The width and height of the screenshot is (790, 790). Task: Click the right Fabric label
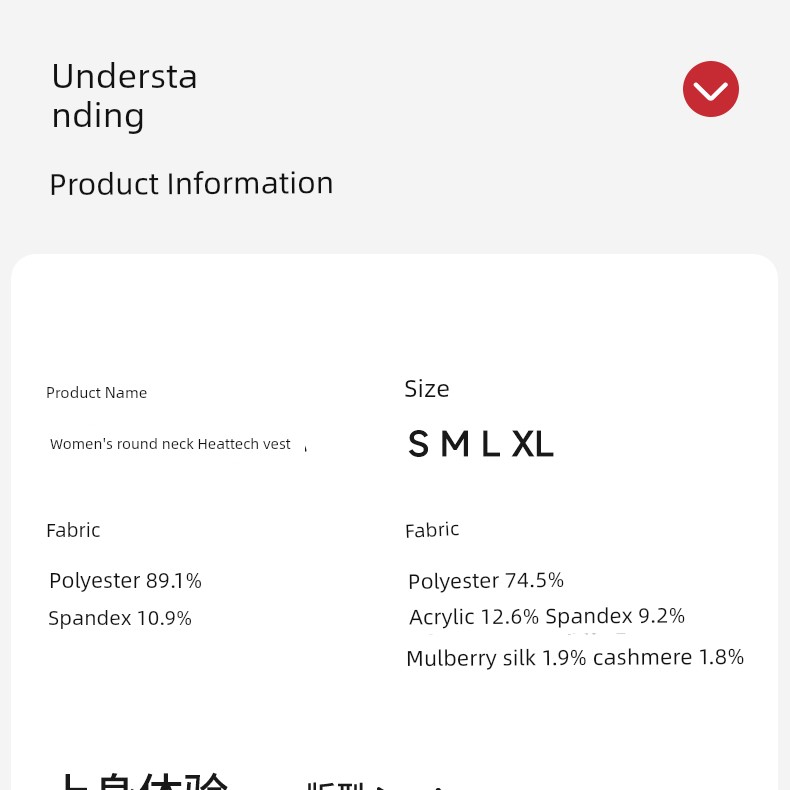pyautogui.click(x=432, y=530)
